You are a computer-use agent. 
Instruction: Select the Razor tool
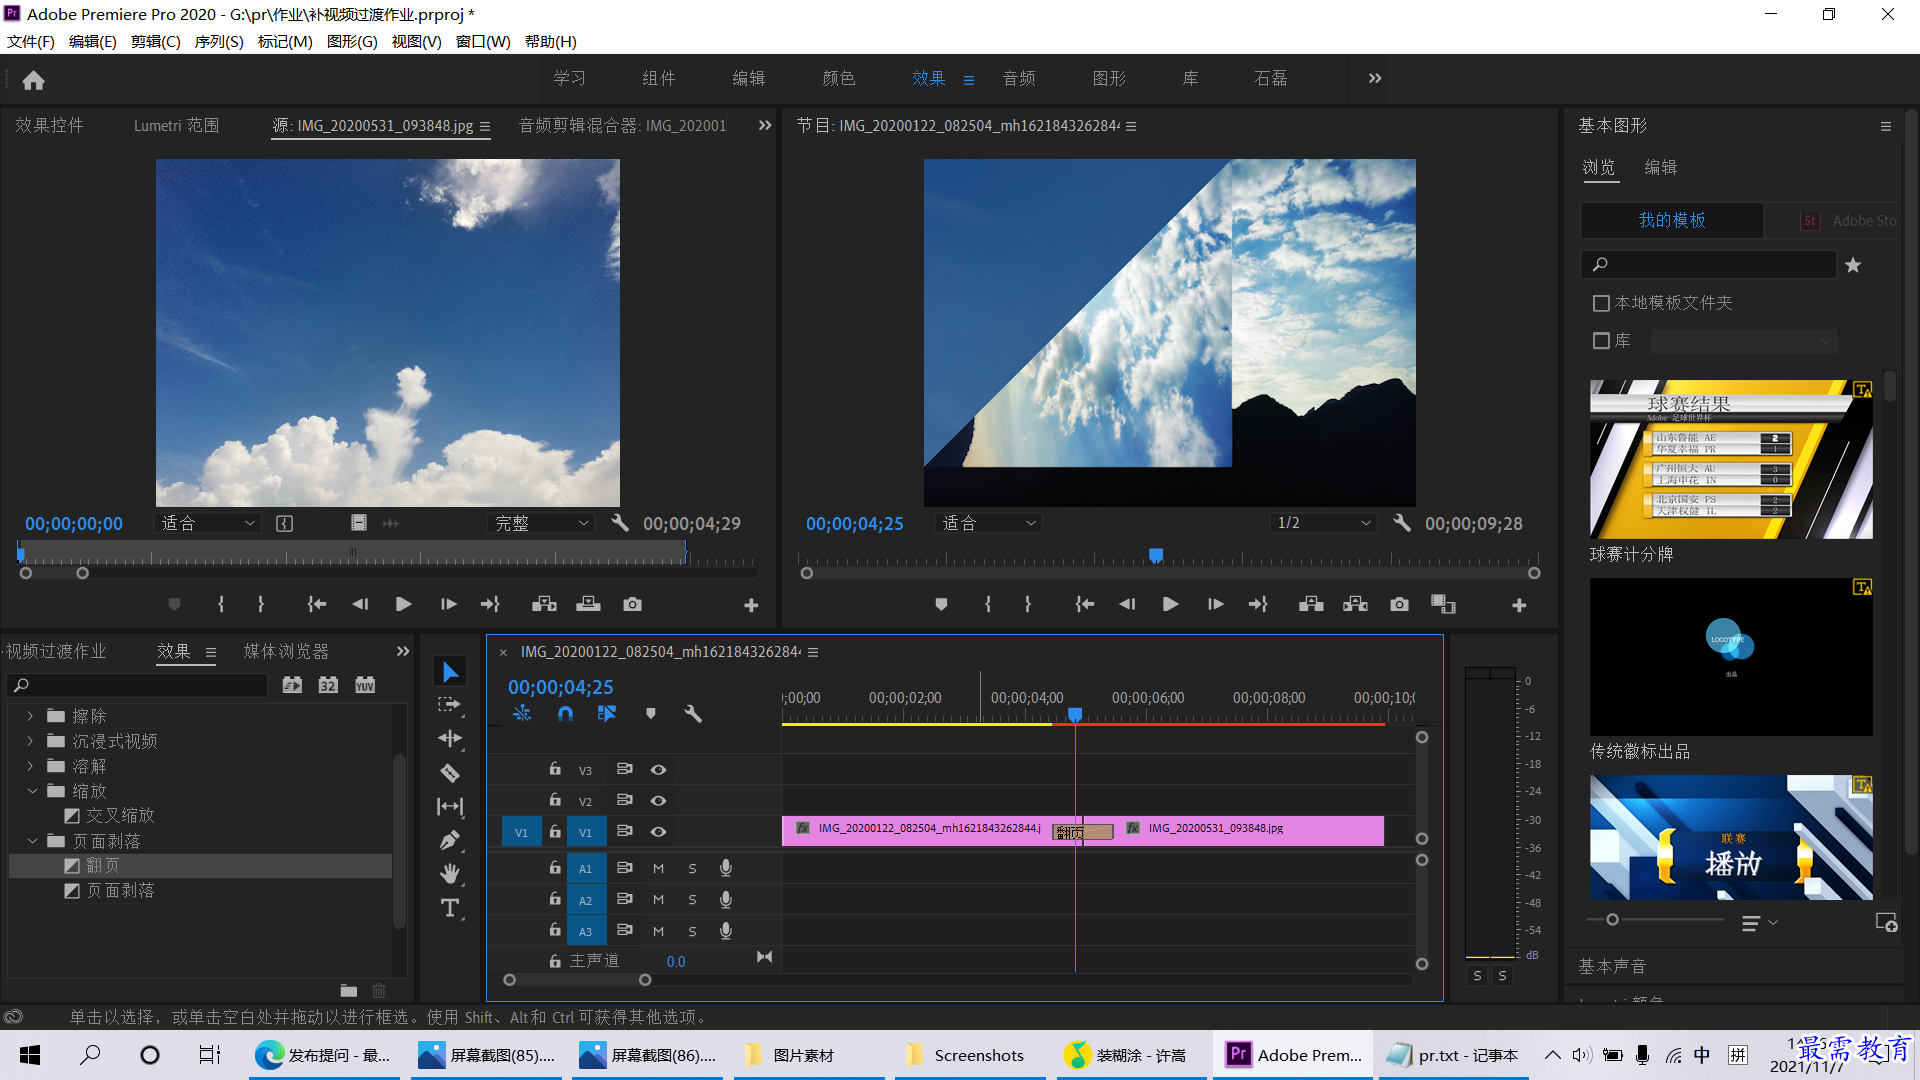point(450,773)
